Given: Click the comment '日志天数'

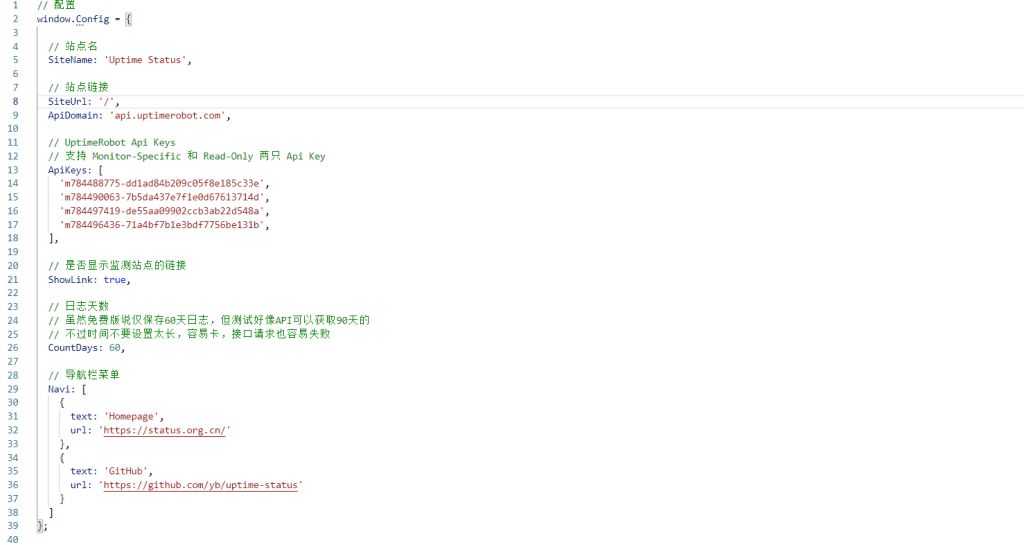Looking at the screenshot, I should coord(78,307).
